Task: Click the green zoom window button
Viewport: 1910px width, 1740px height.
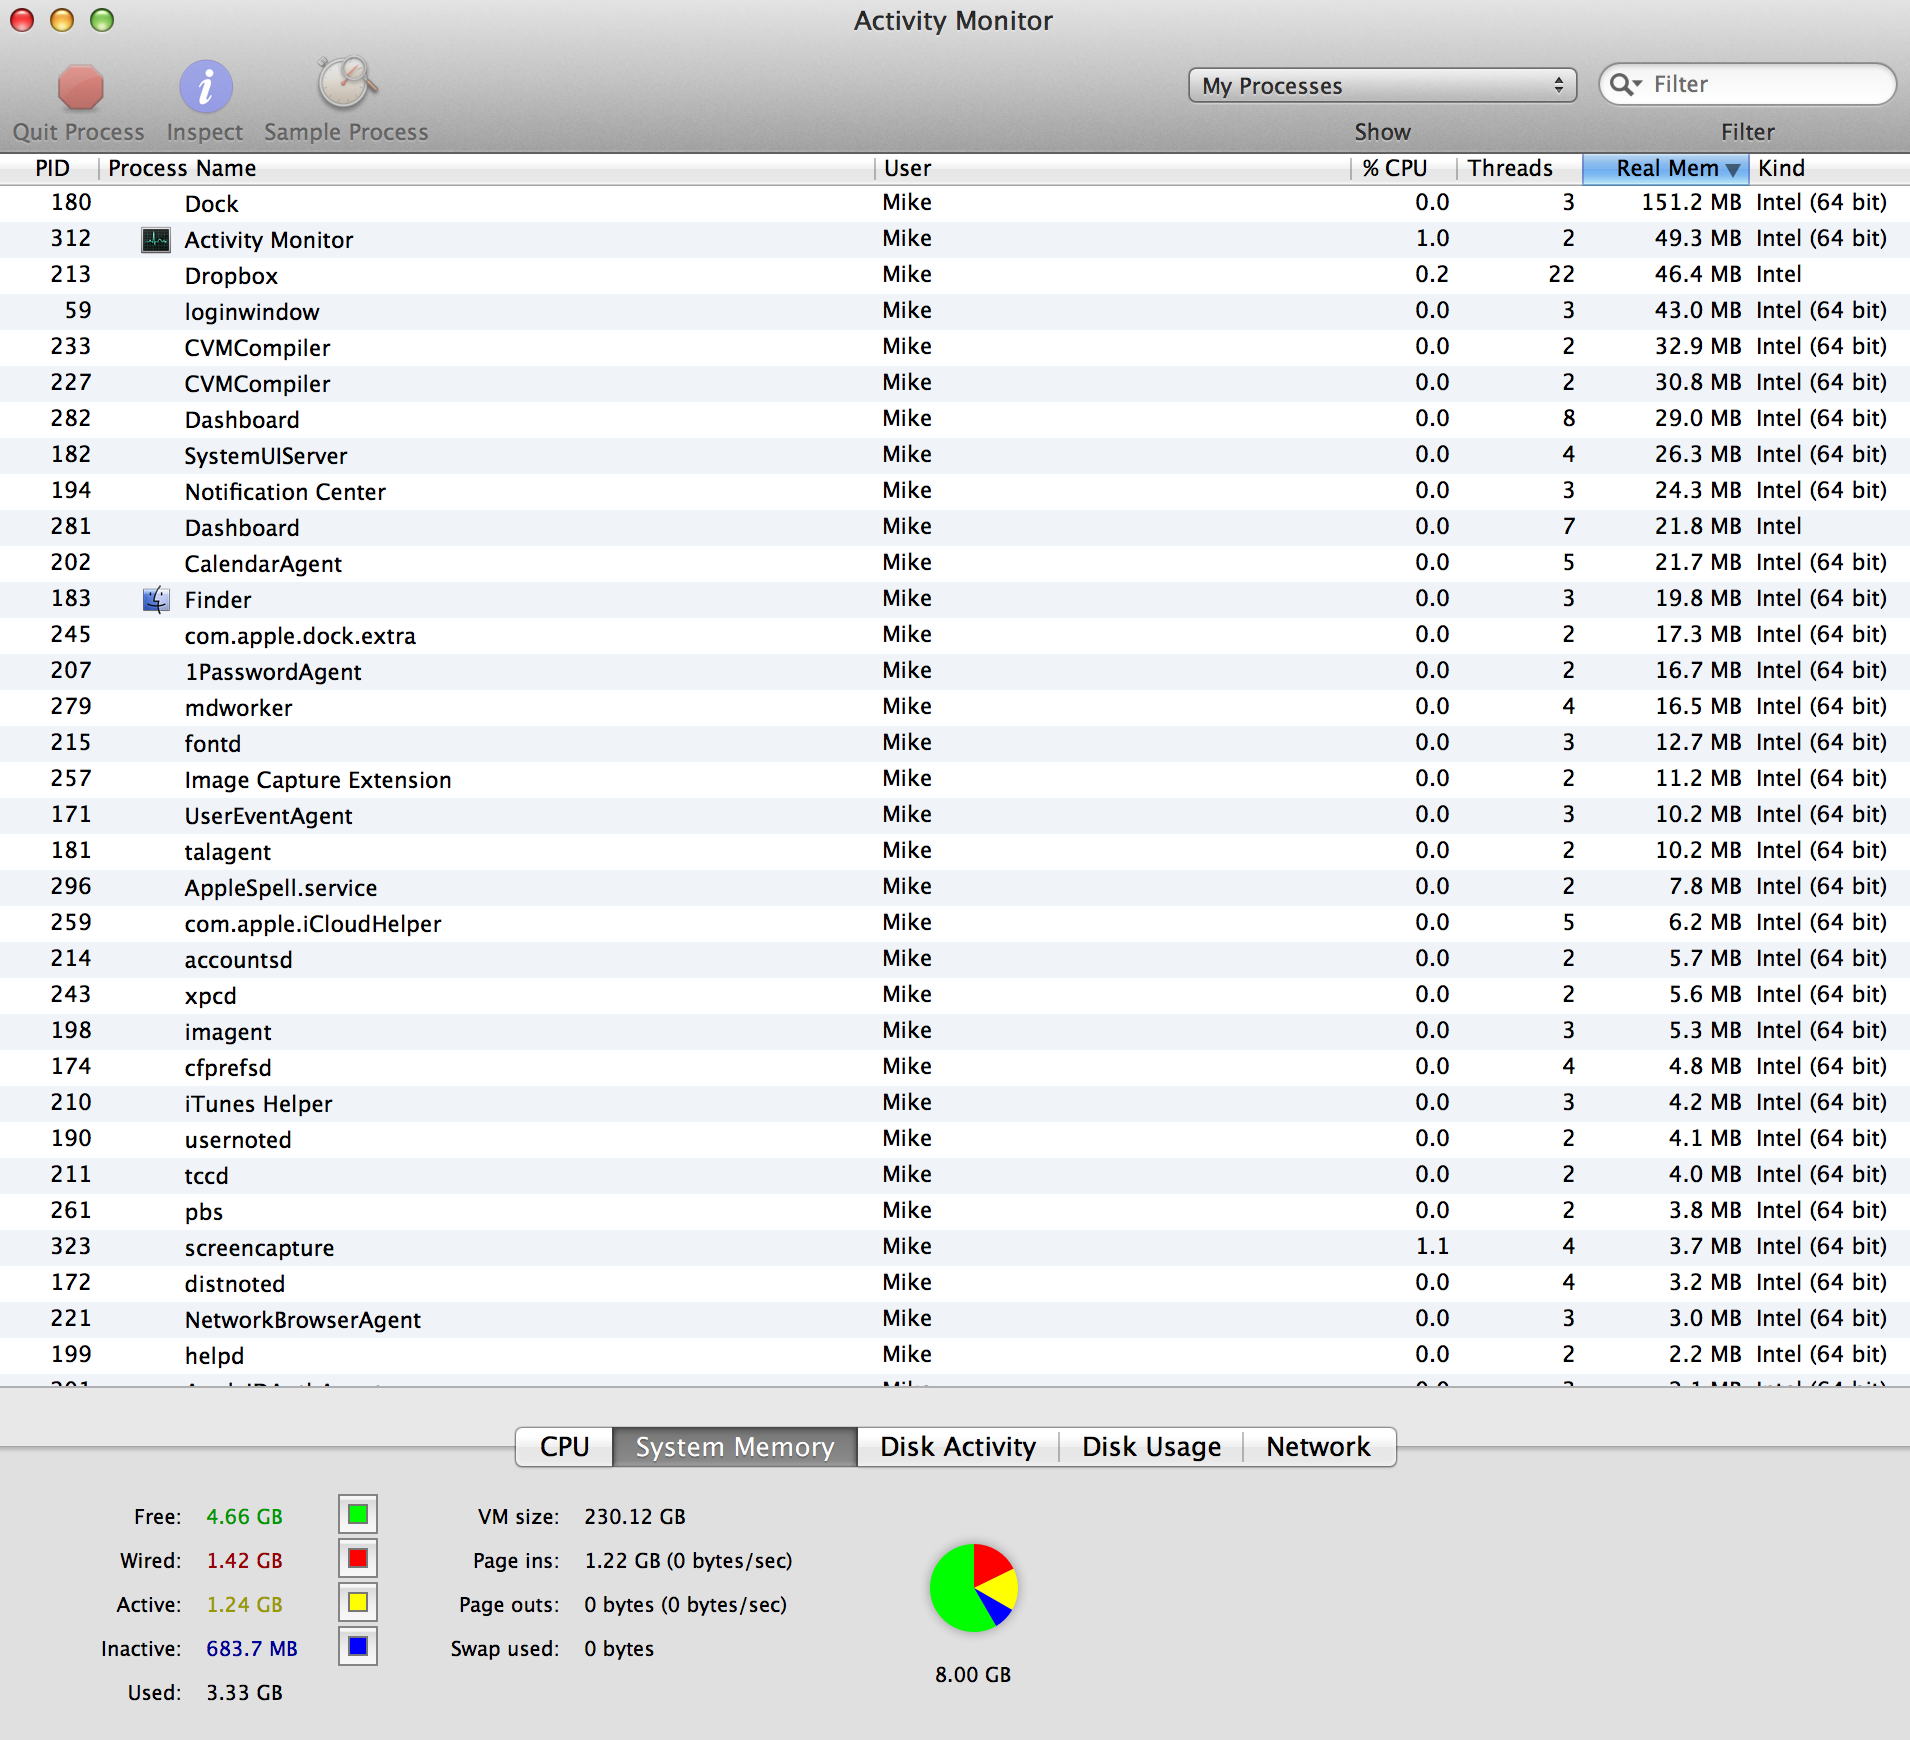Action: [102, 20]
